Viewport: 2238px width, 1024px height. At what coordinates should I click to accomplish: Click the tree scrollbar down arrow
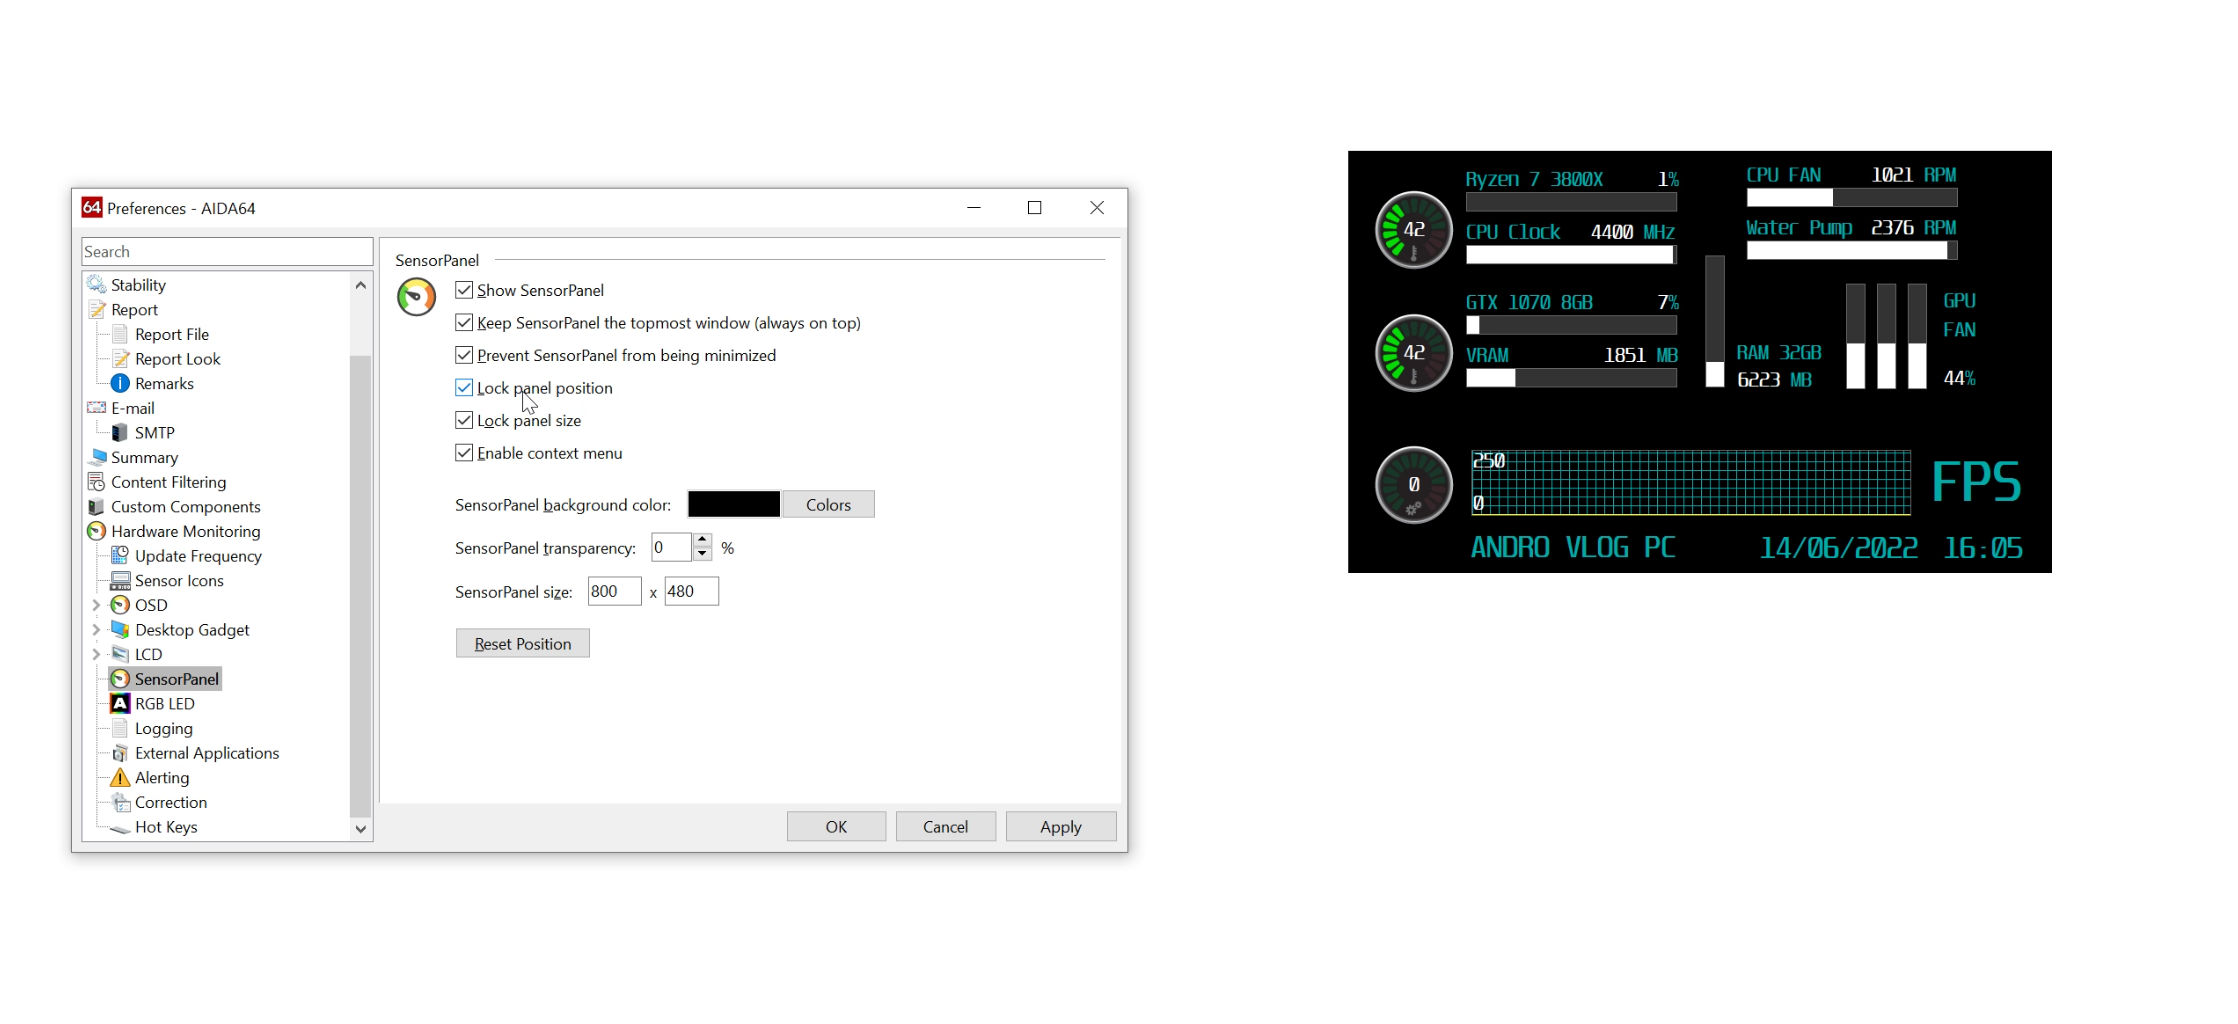click(x=361, y=829)
